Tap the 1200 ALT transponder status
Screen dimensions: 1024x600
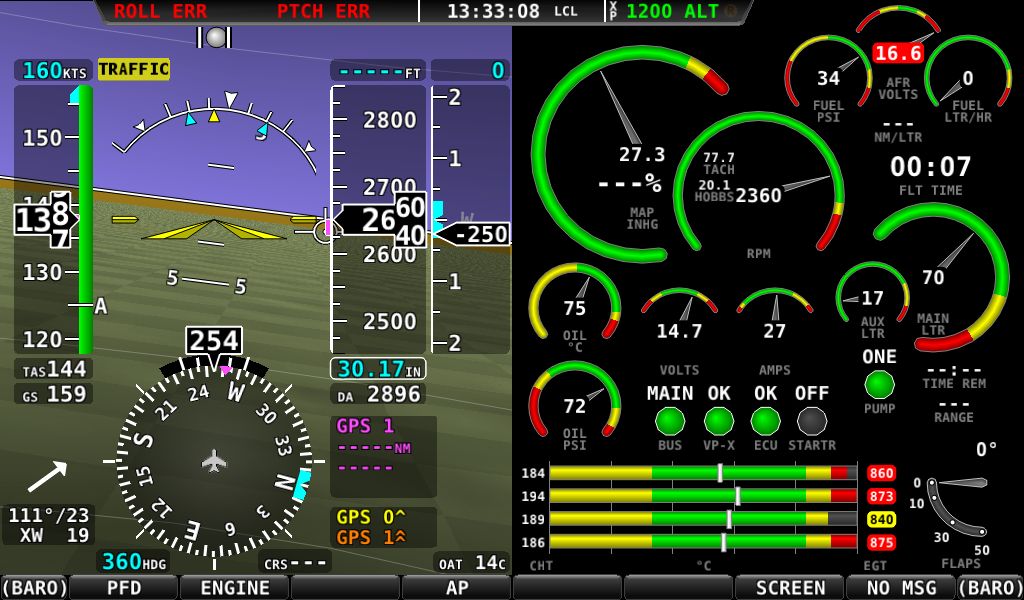coord(673,11)
